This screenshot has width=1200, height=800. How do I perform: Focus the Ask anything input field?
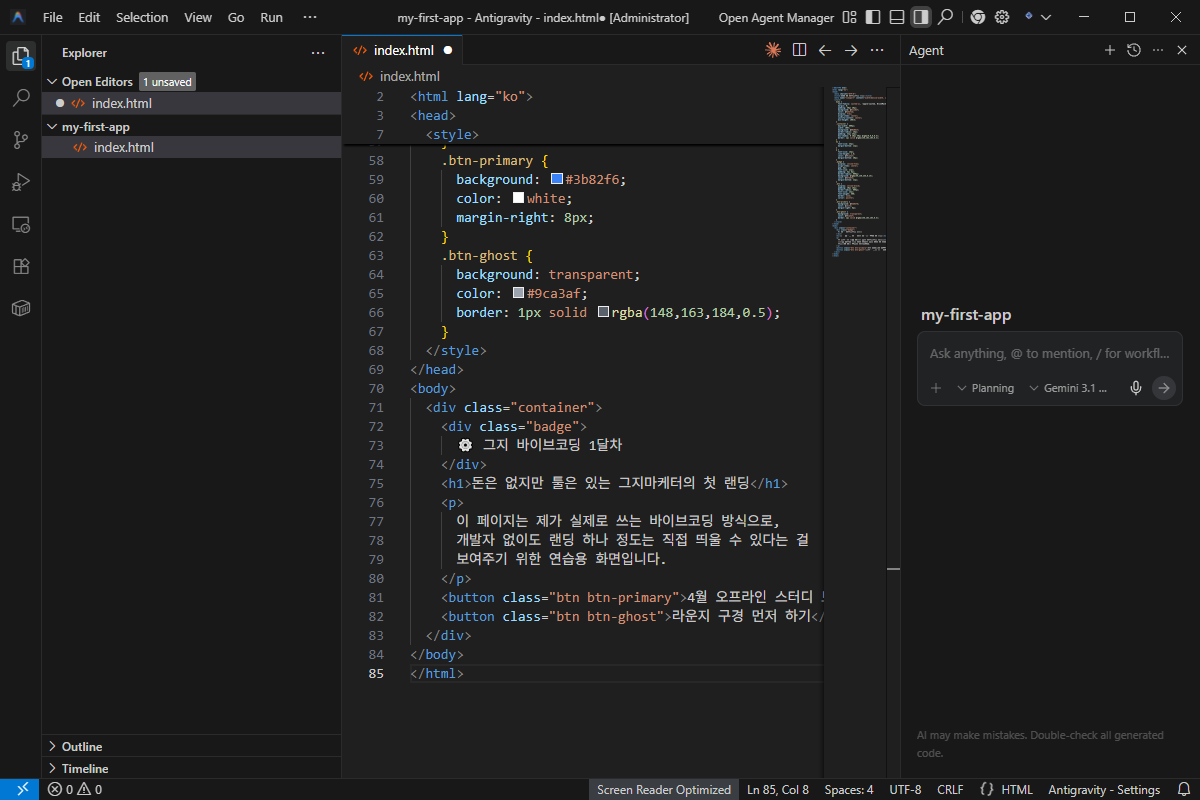pos(1049,354)
